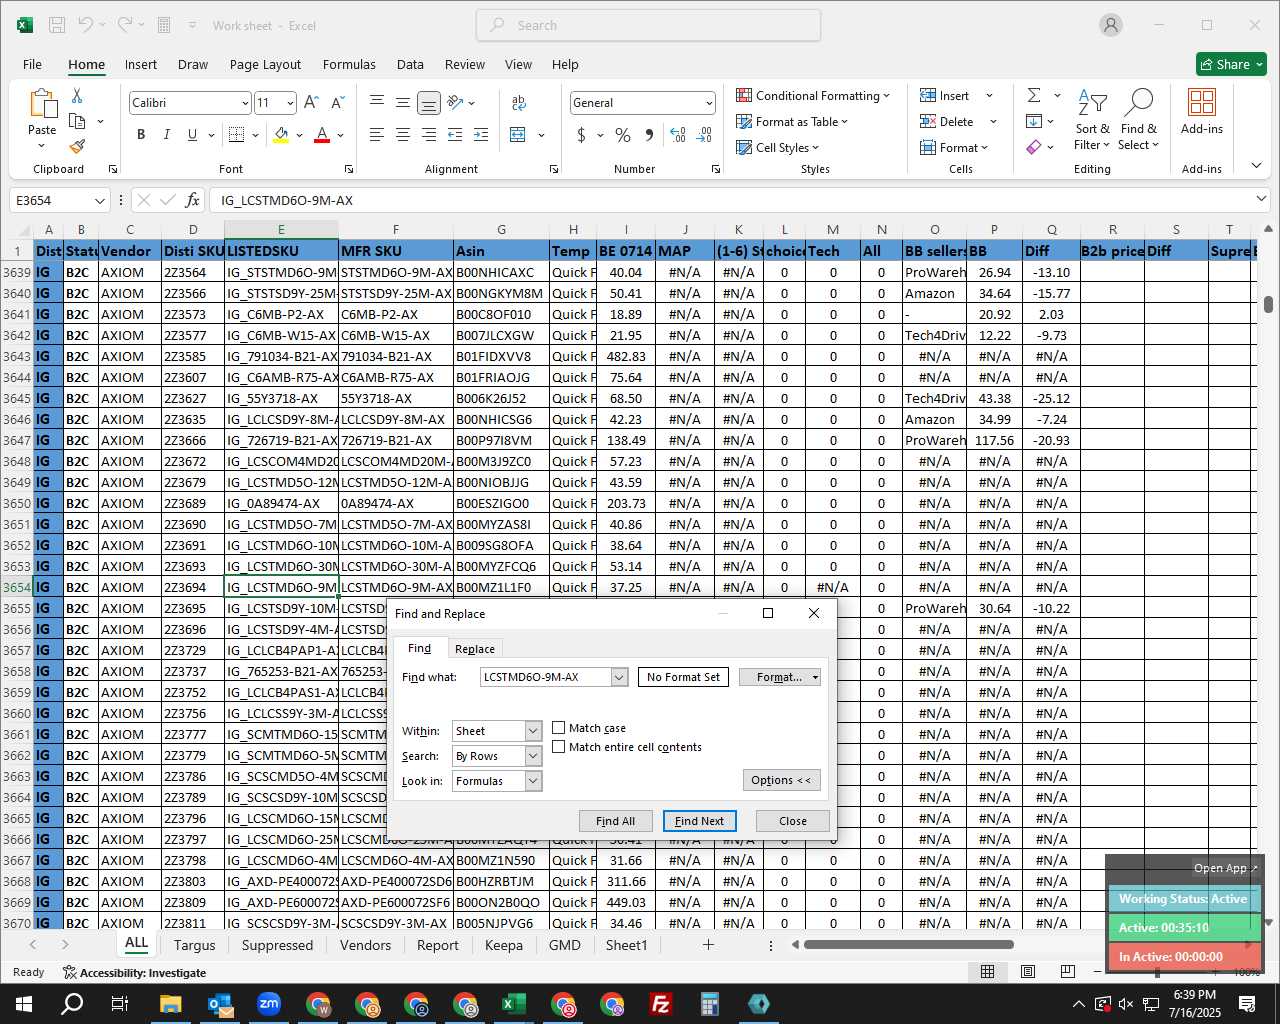Apply Percent Style format
Viewport: 1280px width, 1024px height.
click(x=623, y=134)
